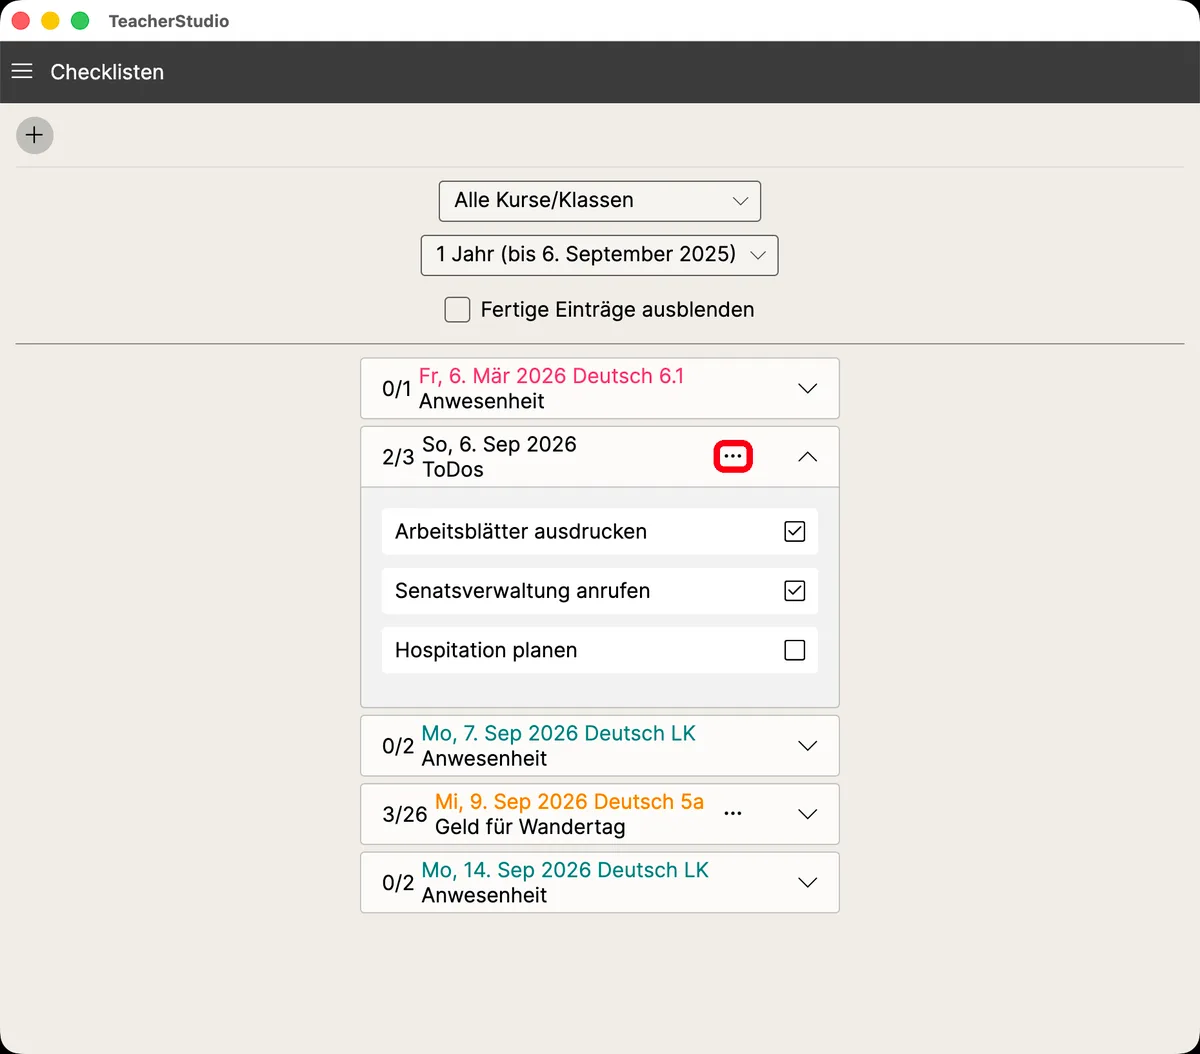Viewport: 1200px width, 1054px height.
Task: Minimize the TeacherStudio window
Action: (50, 21)
